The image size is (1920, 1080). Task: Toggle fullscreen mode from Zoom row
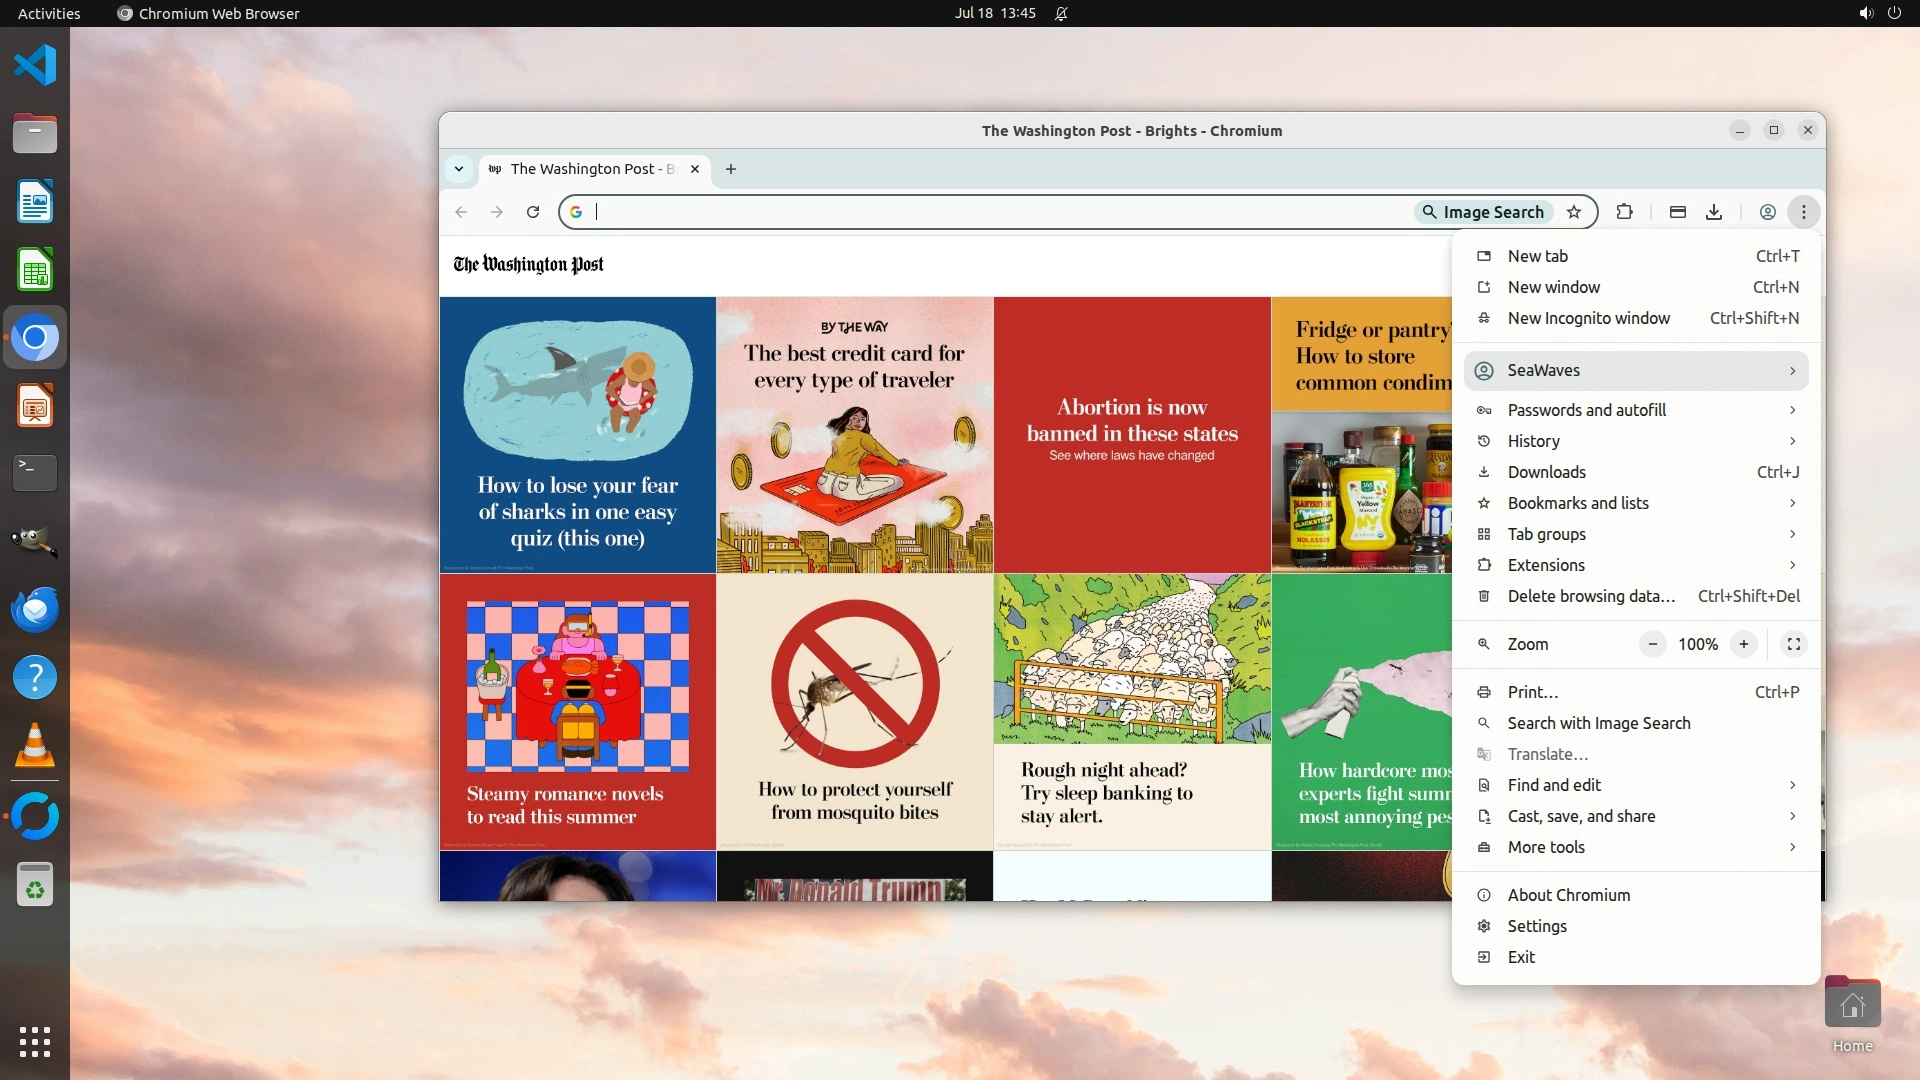click(1794, 645)
